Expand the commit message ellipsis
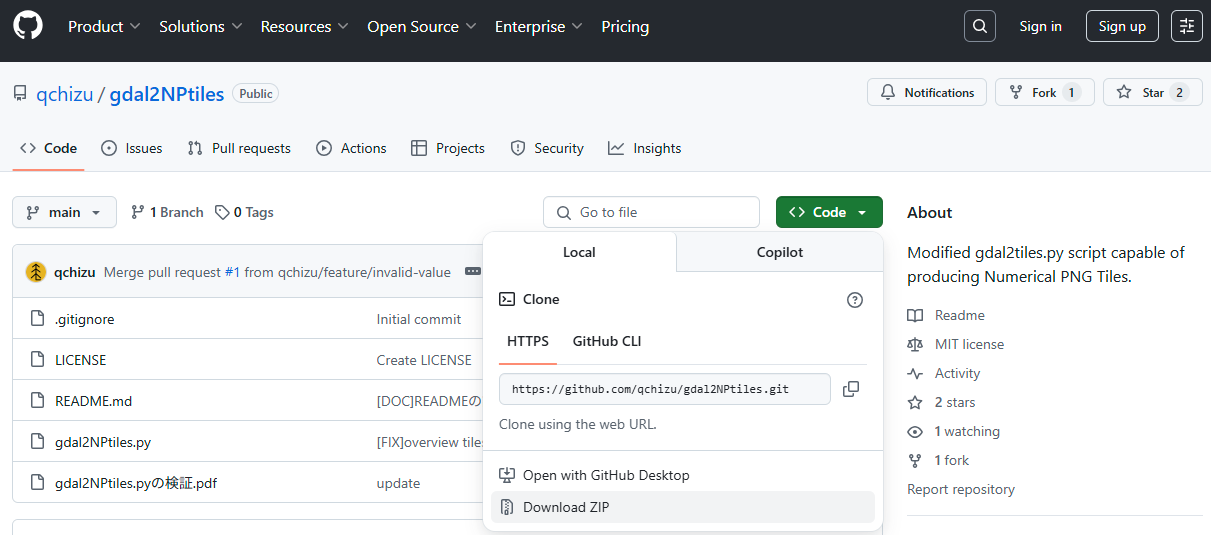 click(473, 272)
